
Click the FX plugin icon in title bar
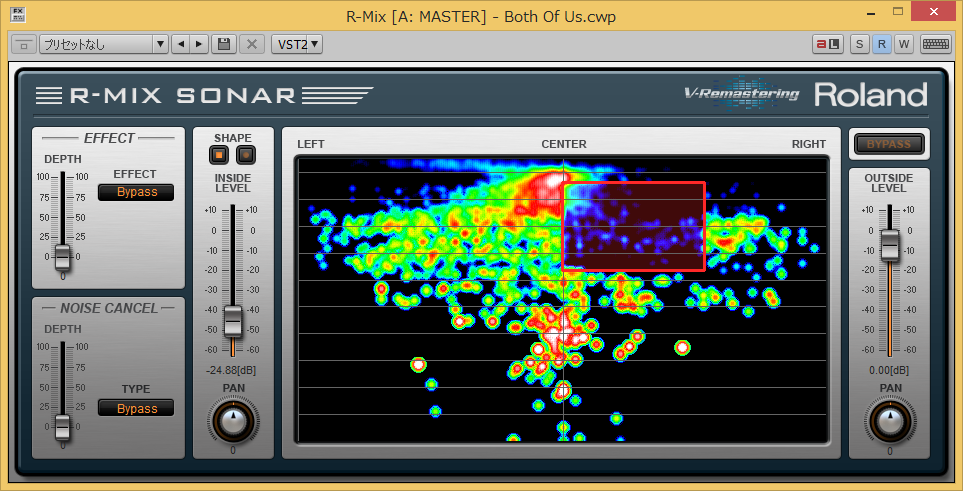17,16
